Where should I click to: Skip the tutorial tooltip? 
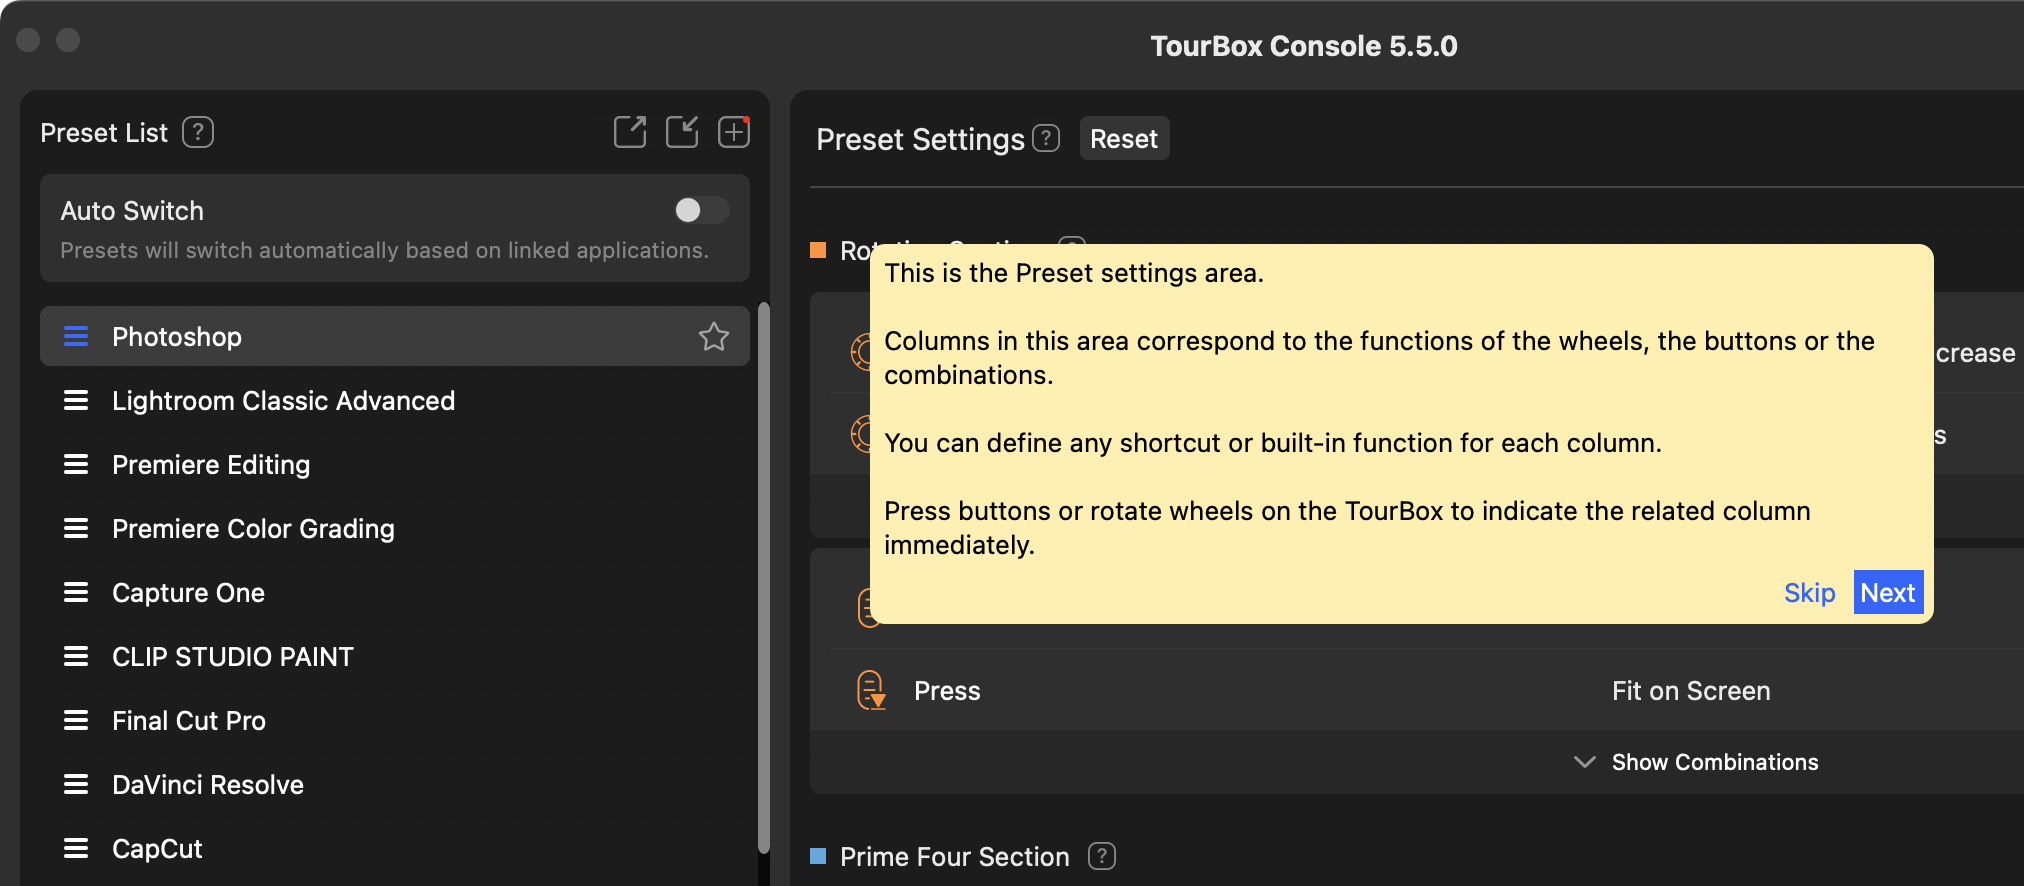1809,593
